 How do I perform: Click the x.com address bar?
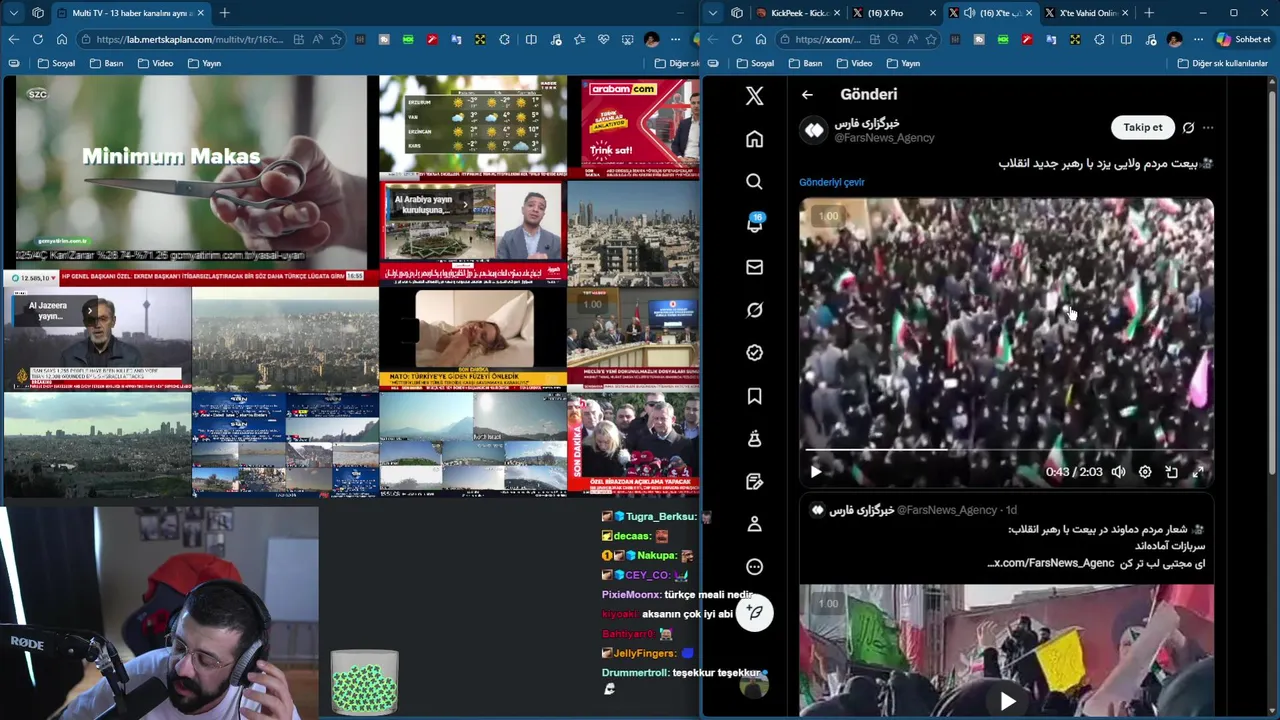coord(829,40)
